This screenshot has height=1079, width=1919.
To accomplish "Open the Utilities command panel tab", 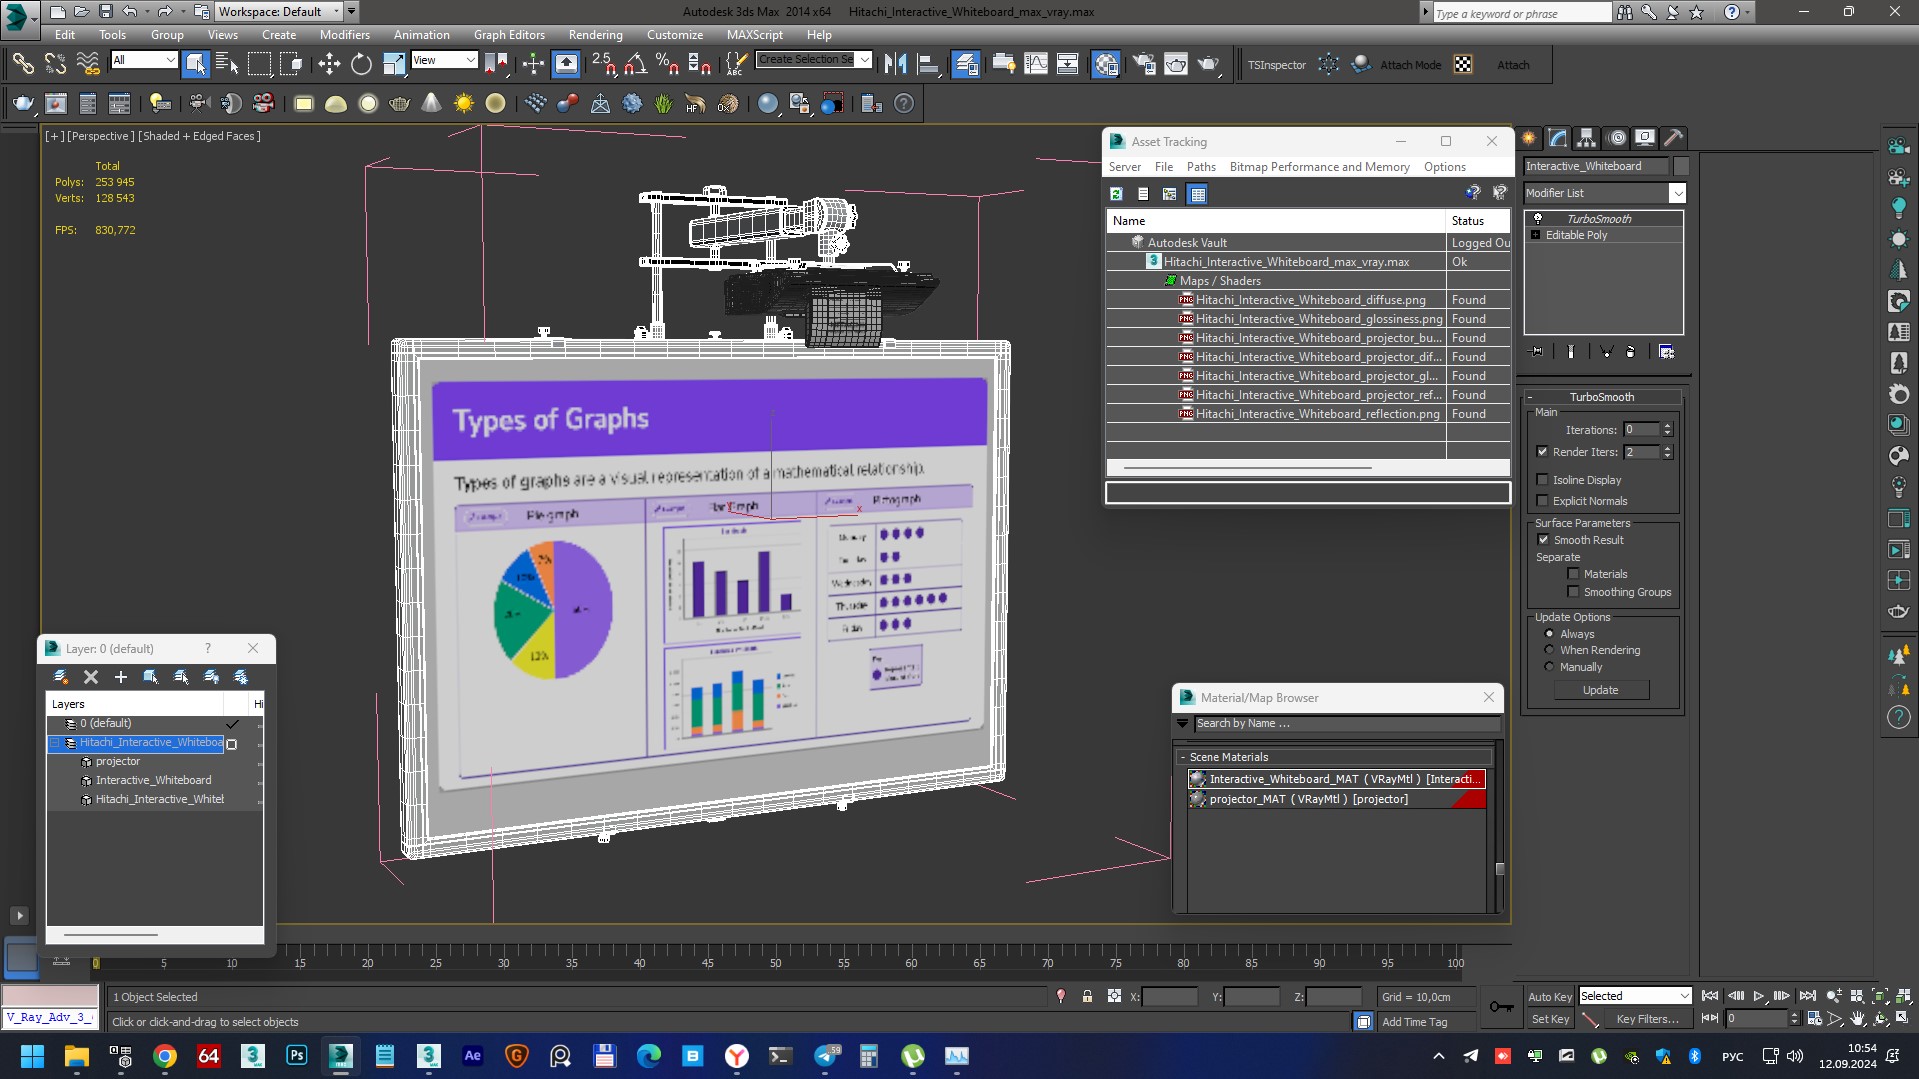I will click(1673, 138).
